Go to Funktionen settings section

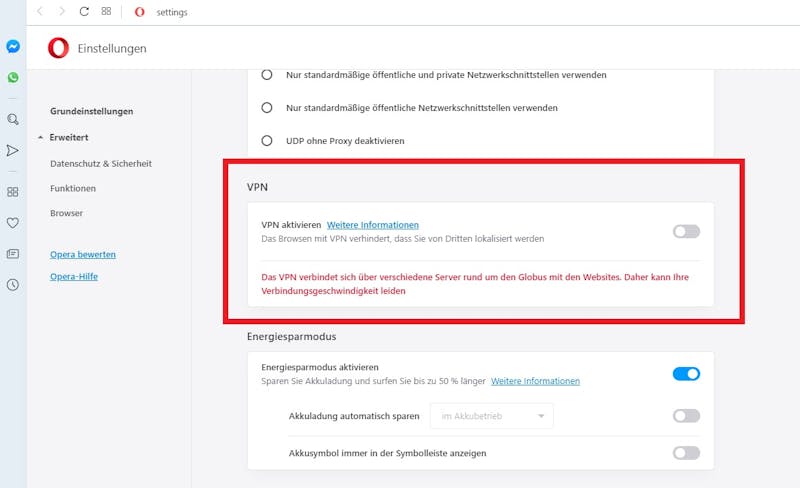coord(73,188)
